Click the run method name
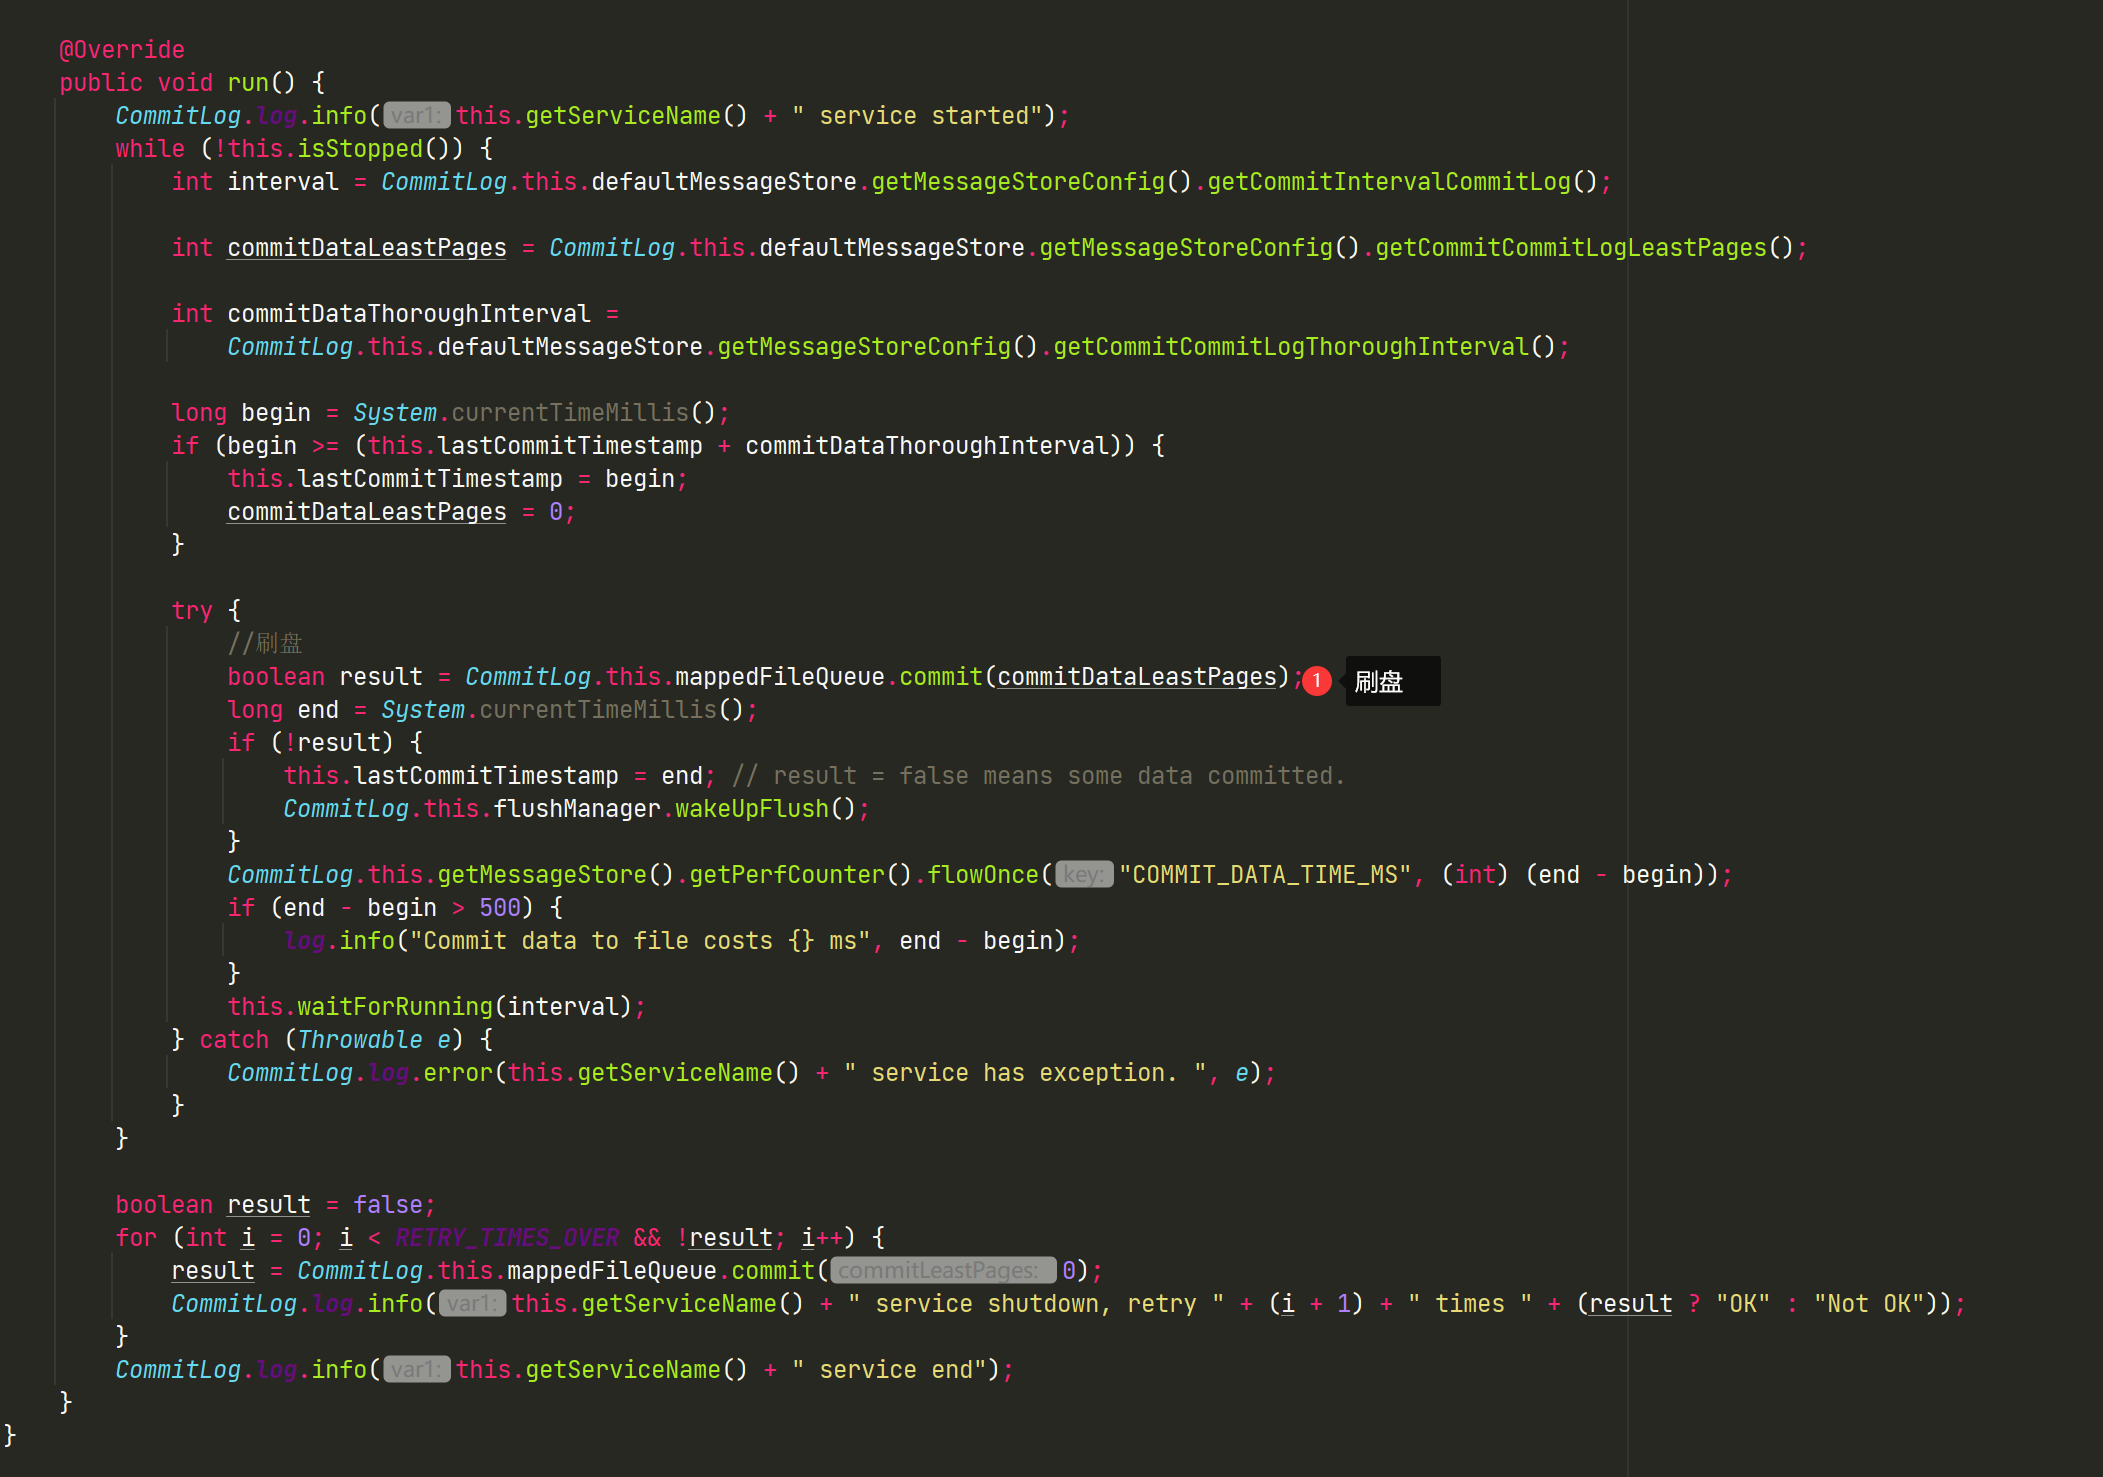Screen dimensions: 2103x1477 248,83
